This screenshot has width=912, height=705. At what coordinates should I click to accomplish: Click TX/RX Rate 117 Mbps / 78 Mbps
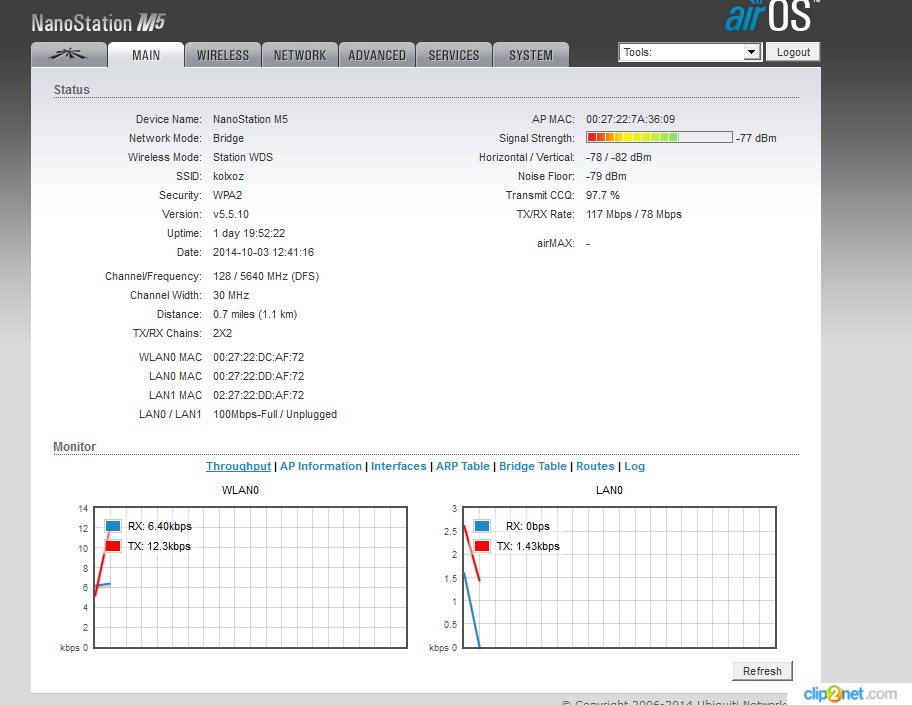click(633, 214)
